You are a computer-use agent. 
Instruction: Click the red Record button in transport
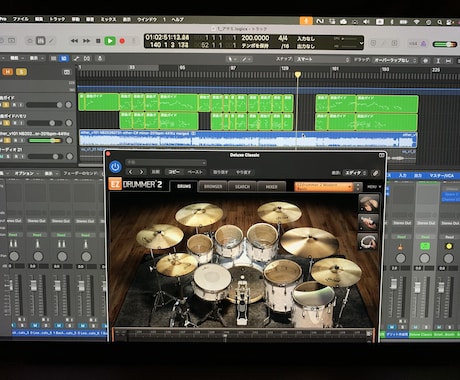(122, 41)
